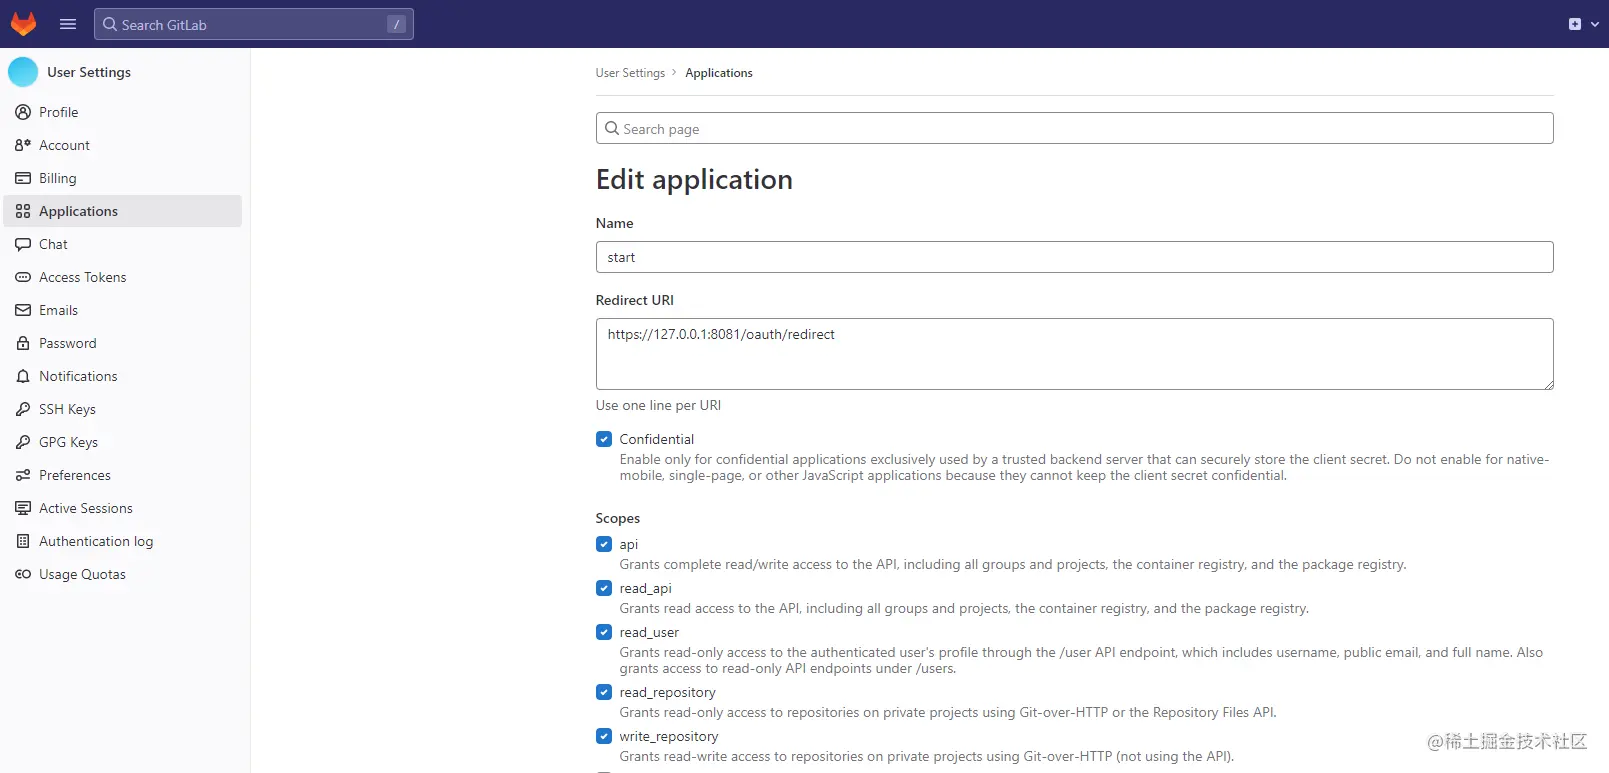The width and height of the screenshot is (1609, 773).
Task: Open the hamburger navigation menu
Action: (x=68, y=24)
